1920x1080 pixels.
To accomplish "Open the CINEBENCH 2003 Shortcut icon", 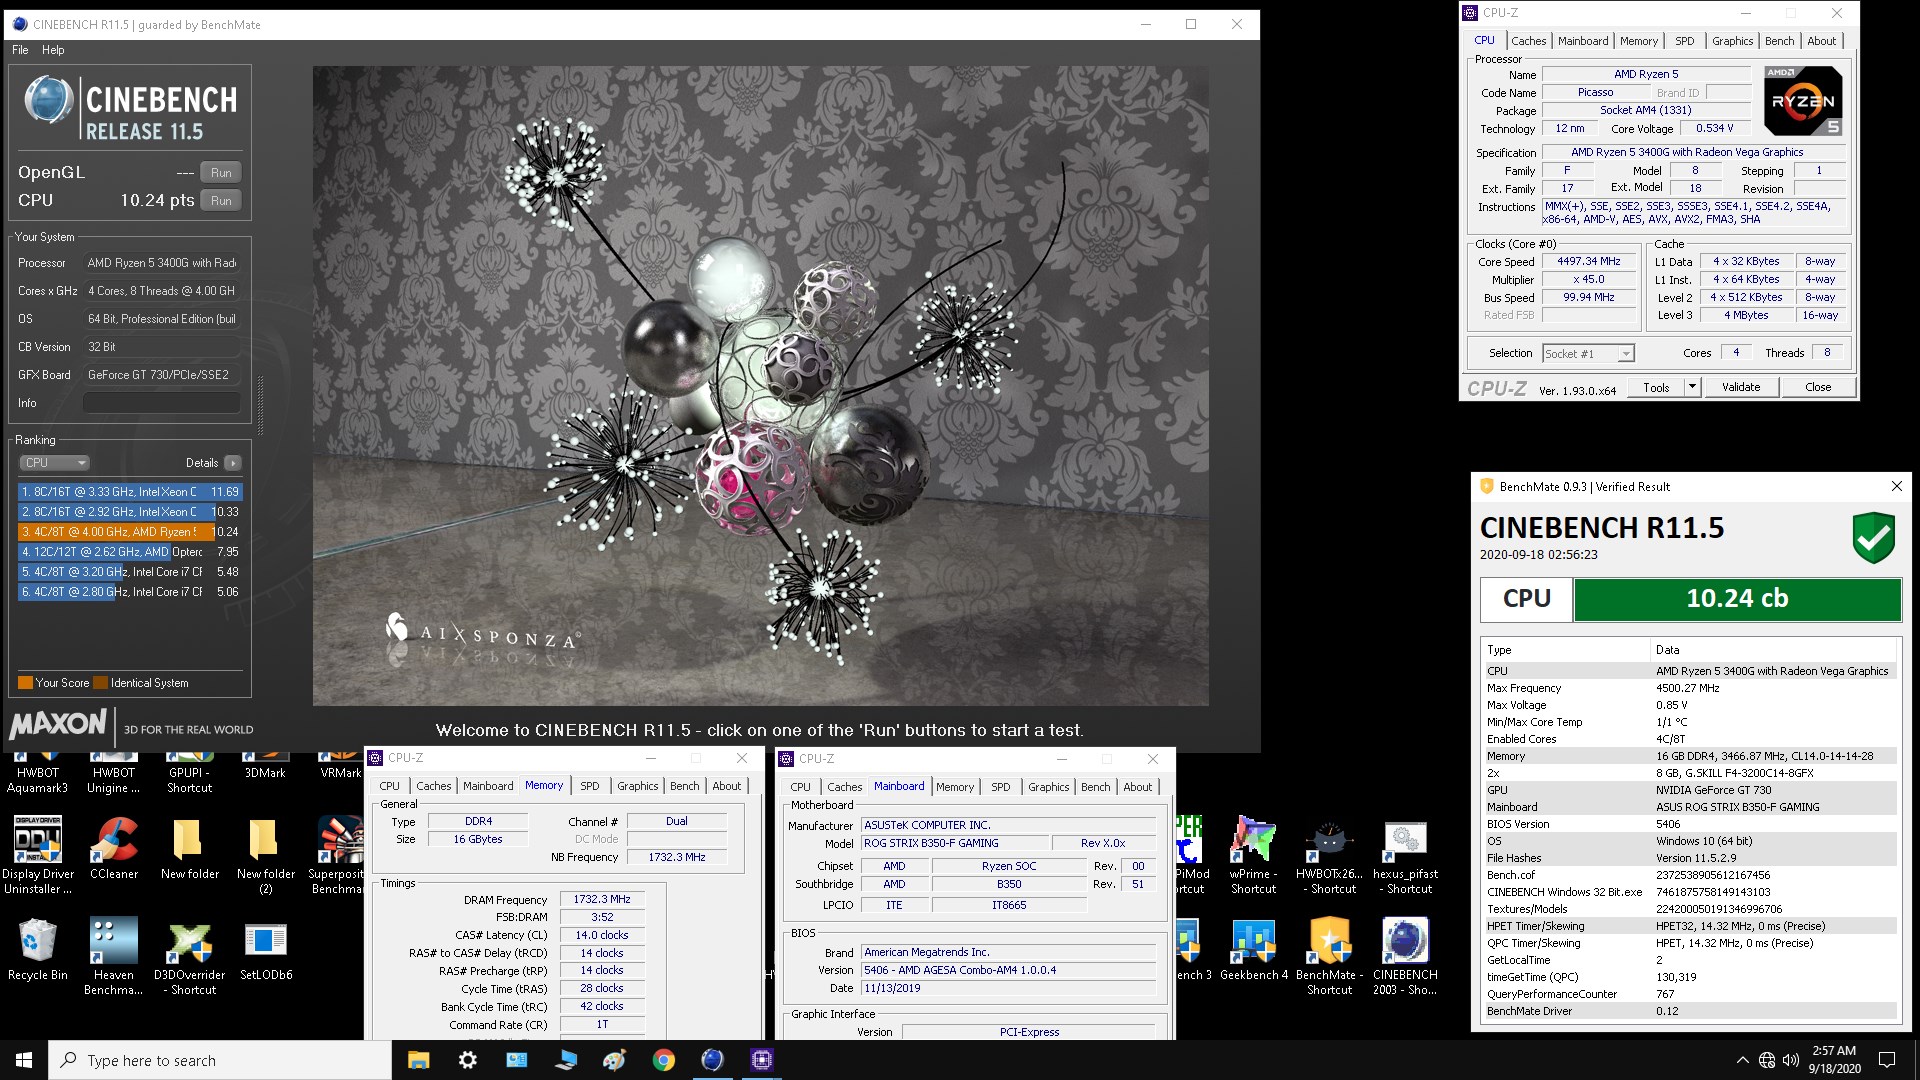I will pyautogui.click(x=1405, y=955).
